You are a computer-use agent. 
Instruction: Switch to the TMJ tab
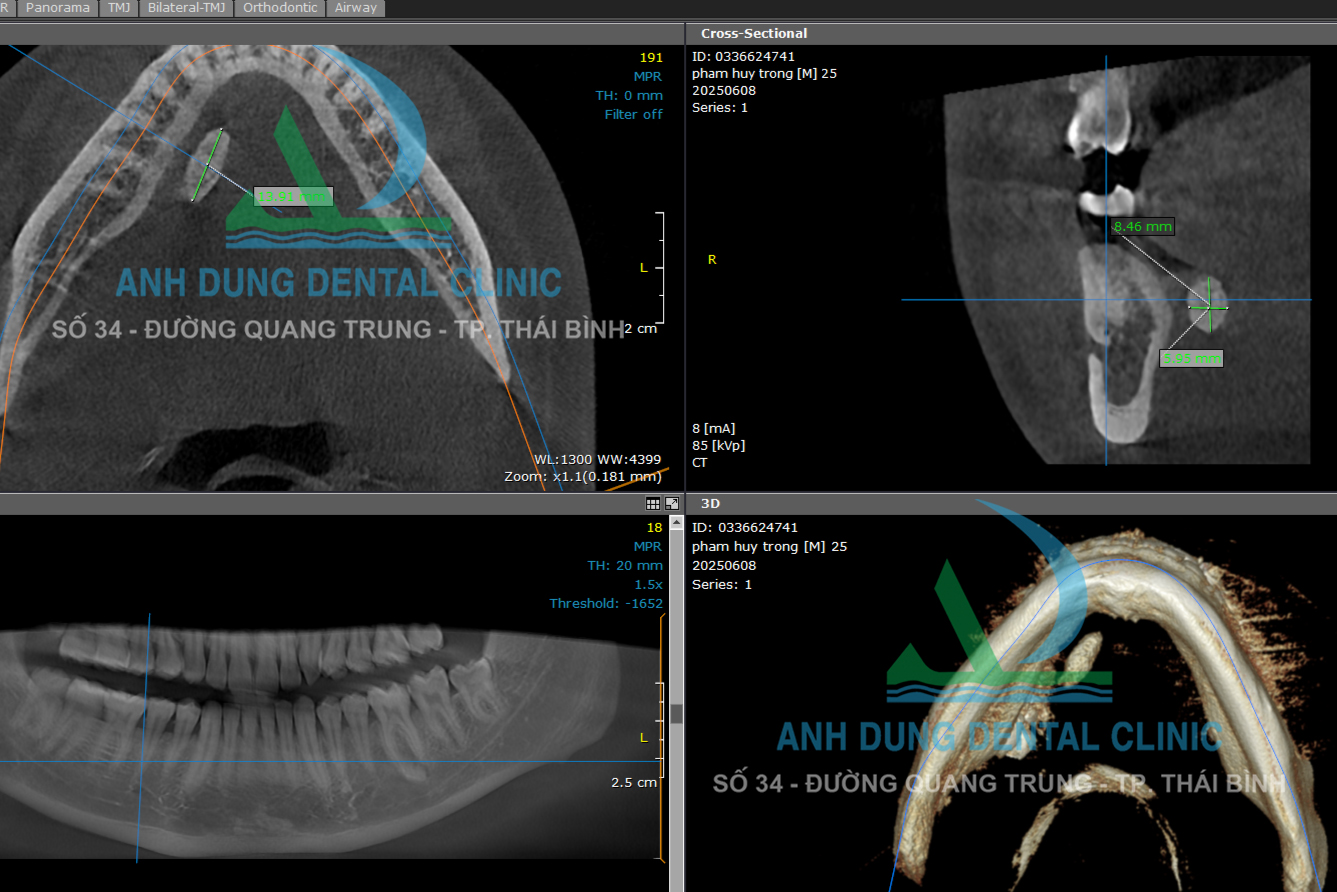(119, 7)
